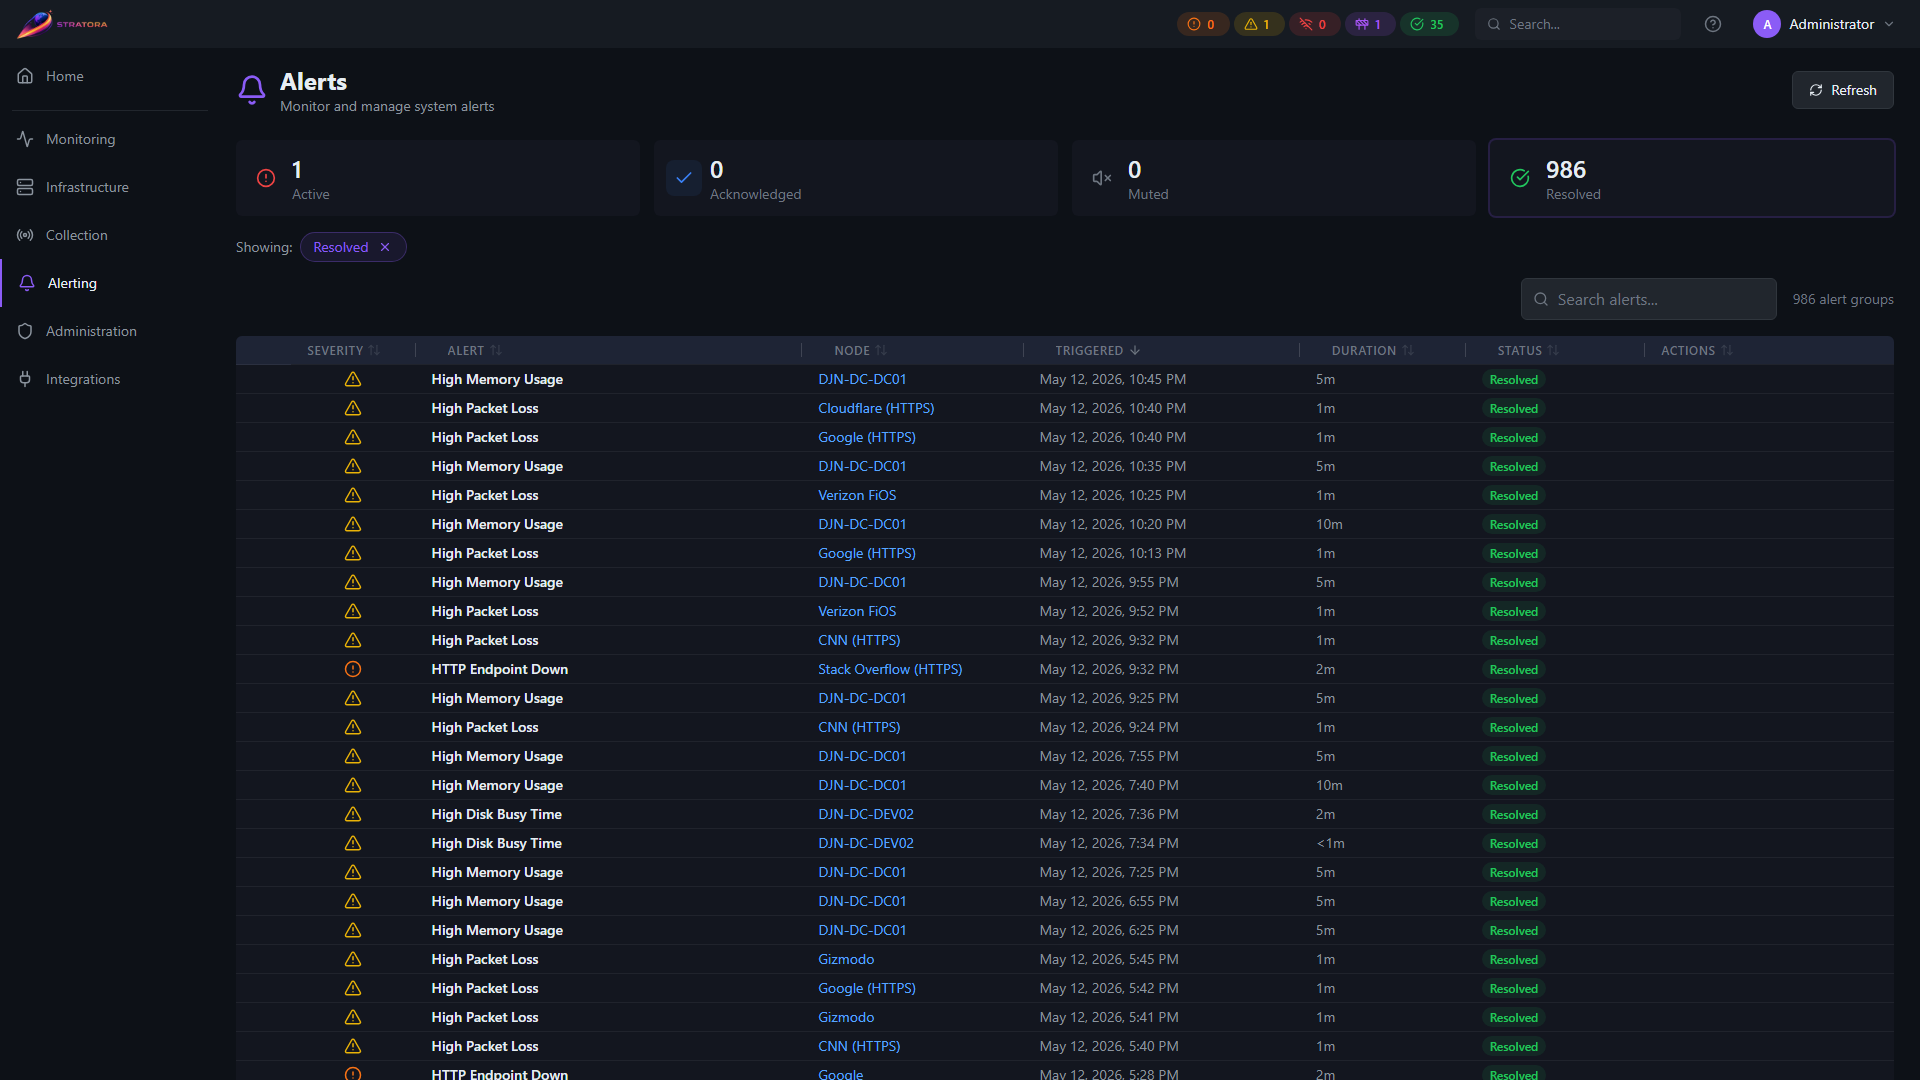
Task: Remove the Resolved filter chip
Action: 385,247
